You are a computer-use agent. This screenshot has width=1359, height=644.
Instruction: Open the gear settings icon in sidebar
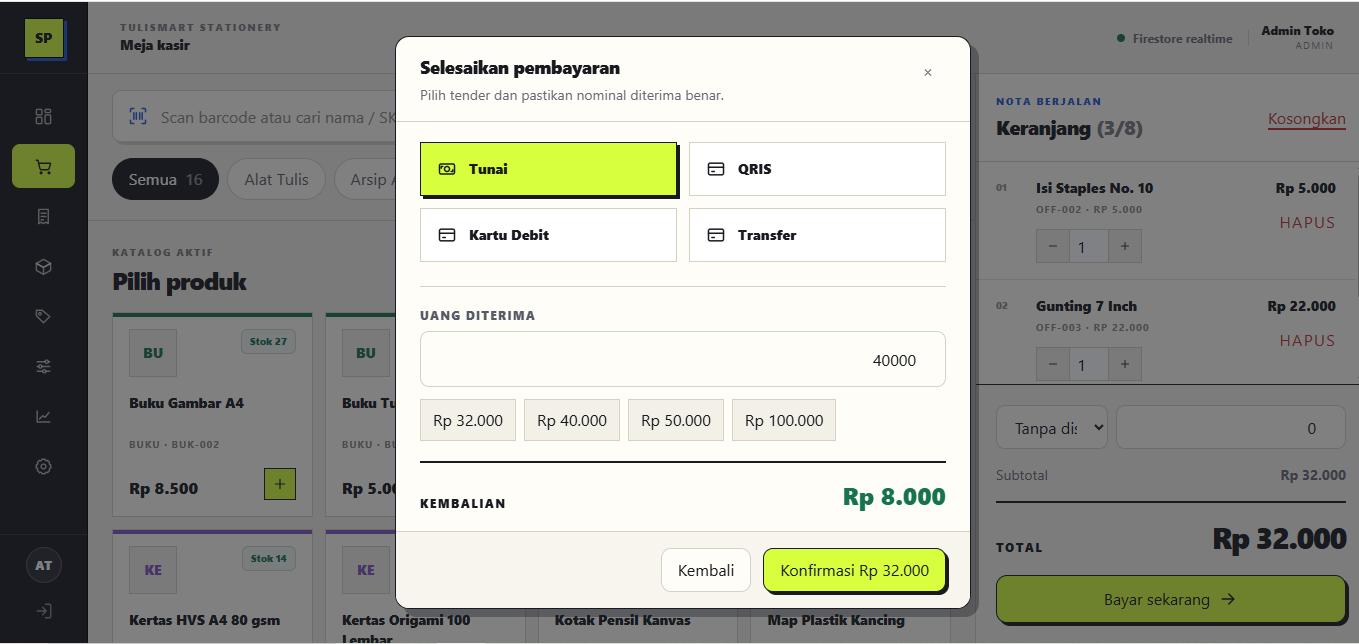pos(43,466)
